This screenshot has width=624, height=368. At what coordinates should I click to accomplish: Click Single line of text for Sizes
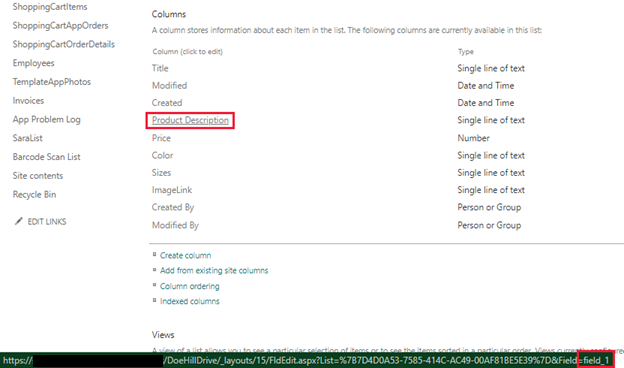tap(491, 173)
